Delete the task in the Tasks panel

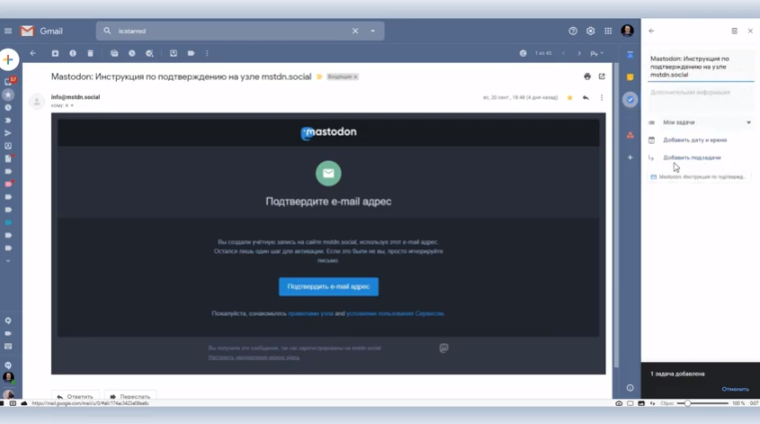(x=734, y=31)
